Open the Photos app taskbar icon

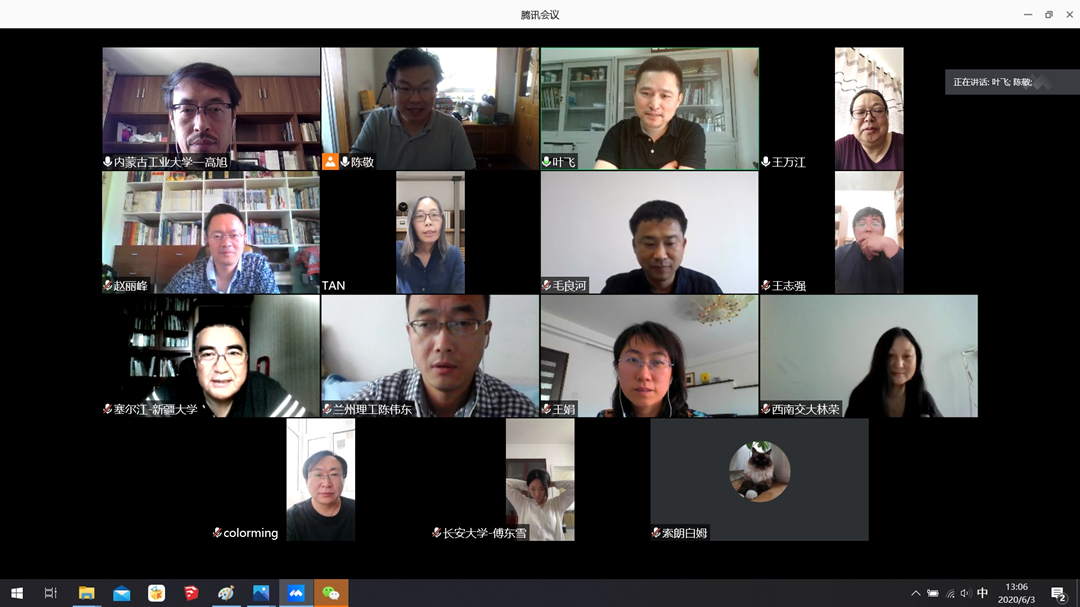click(261, 593)
